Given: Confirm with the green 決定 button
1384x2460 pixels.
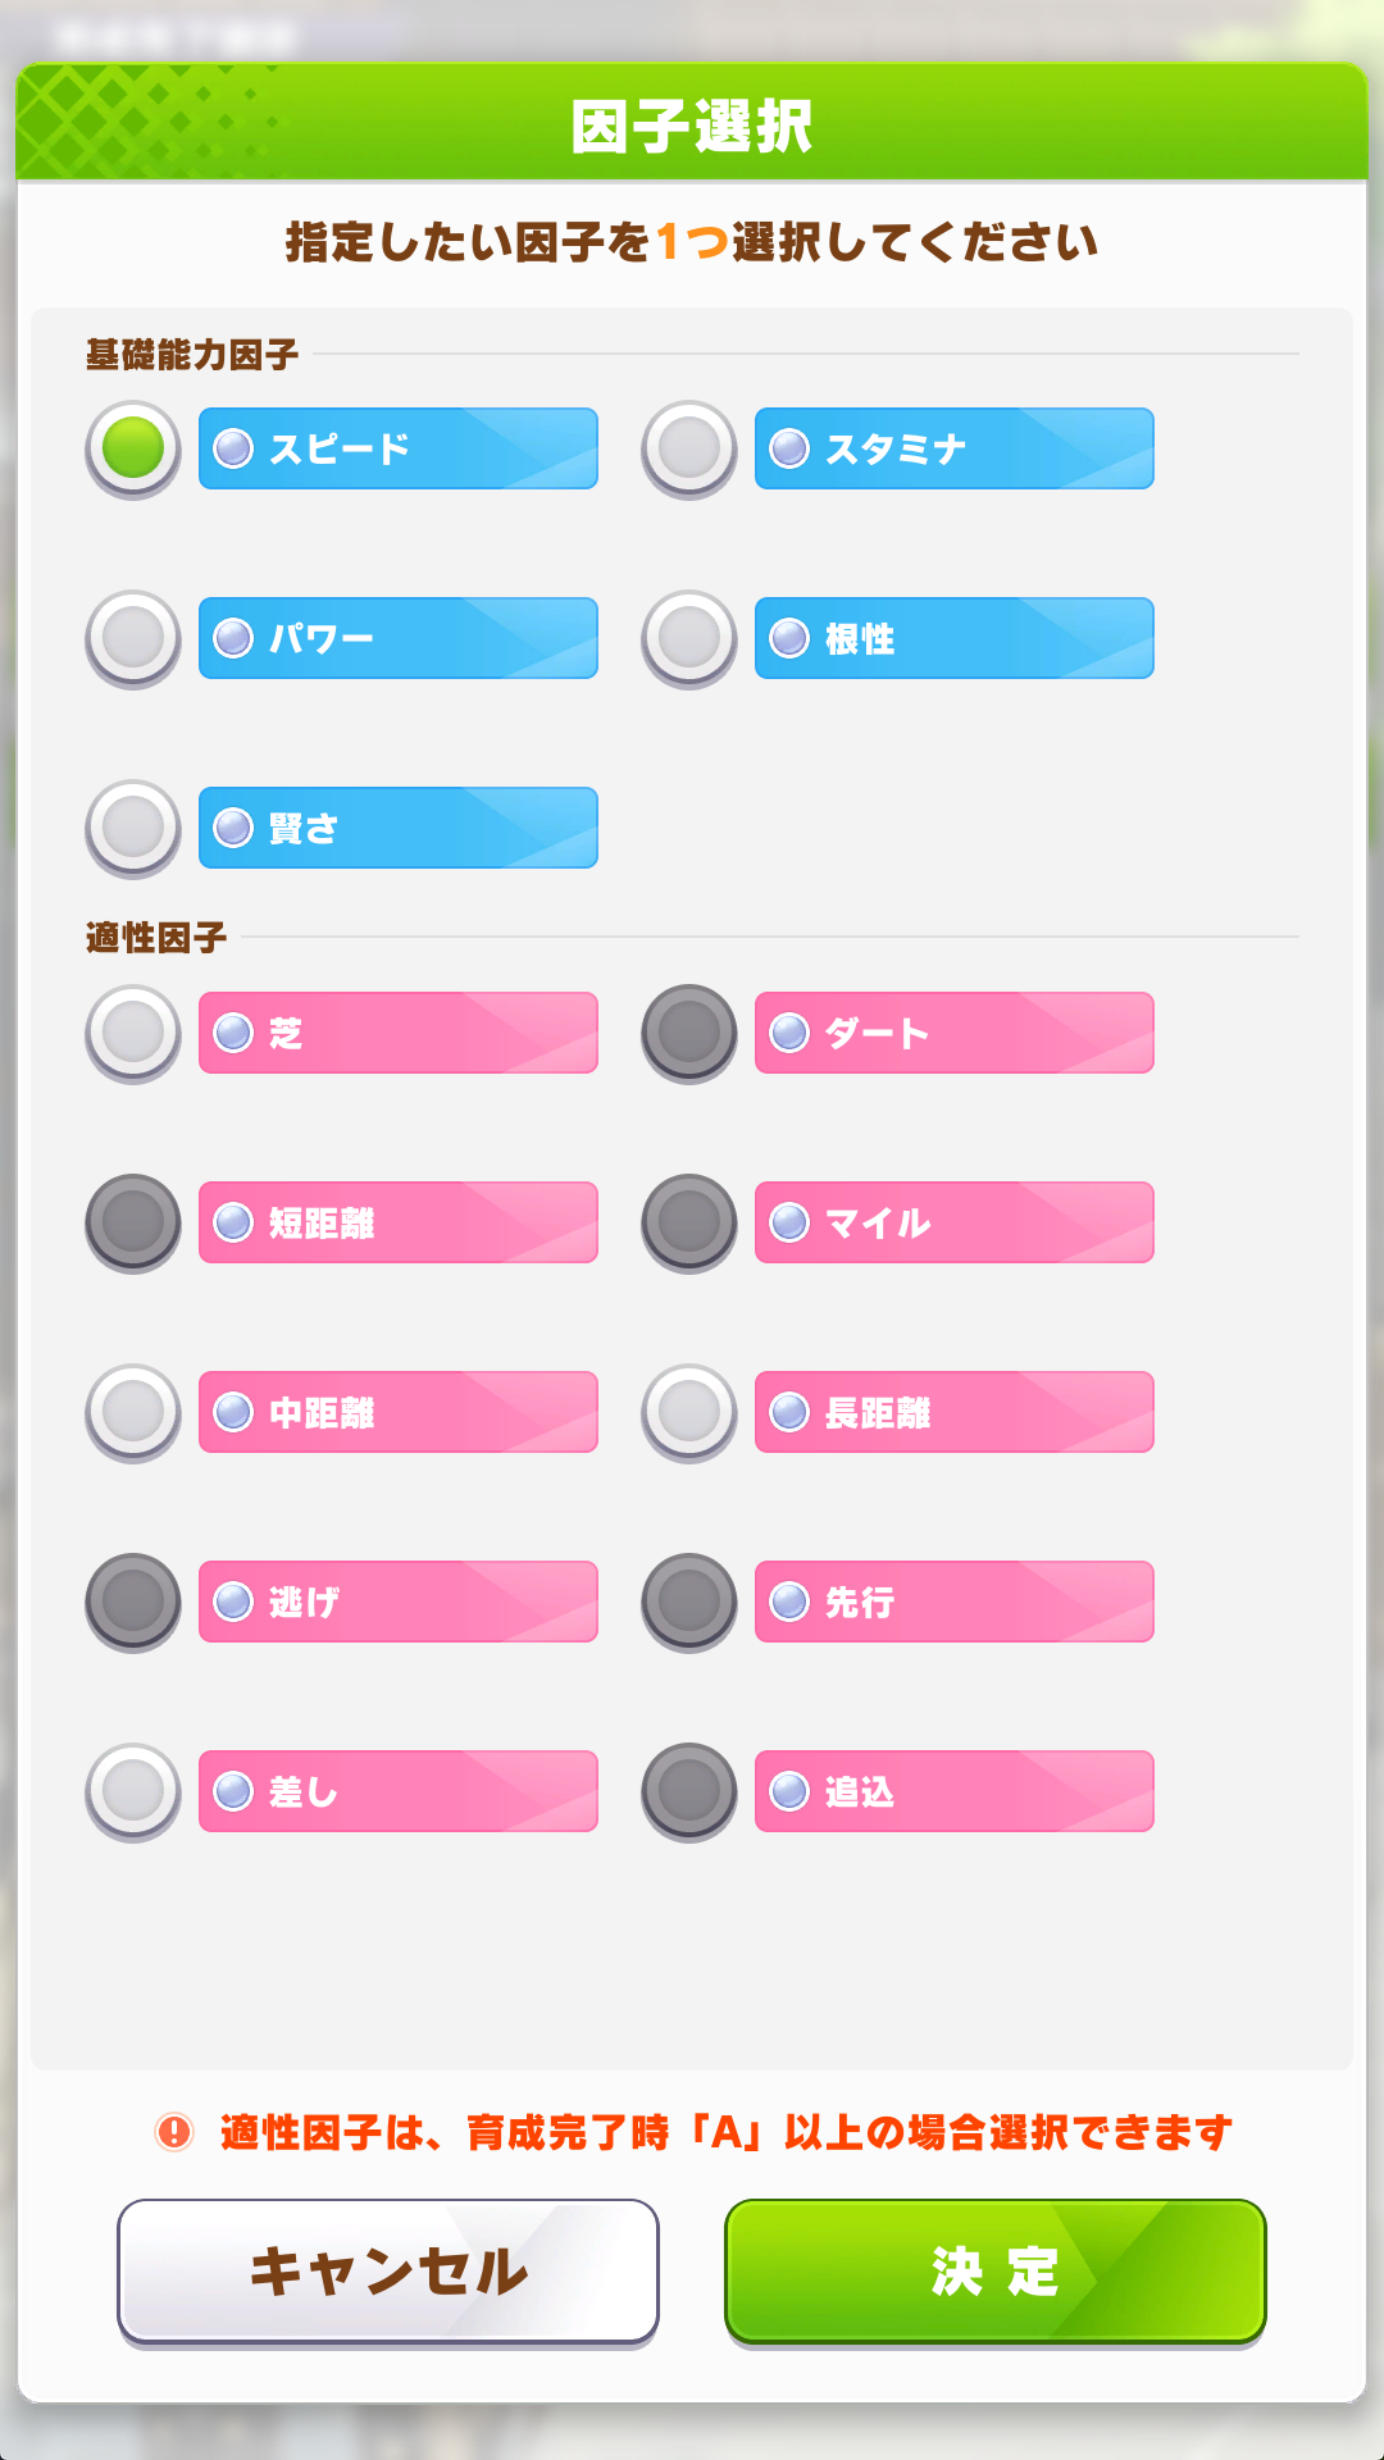Looking at the screenshot, I should [x=995, y=2272].
